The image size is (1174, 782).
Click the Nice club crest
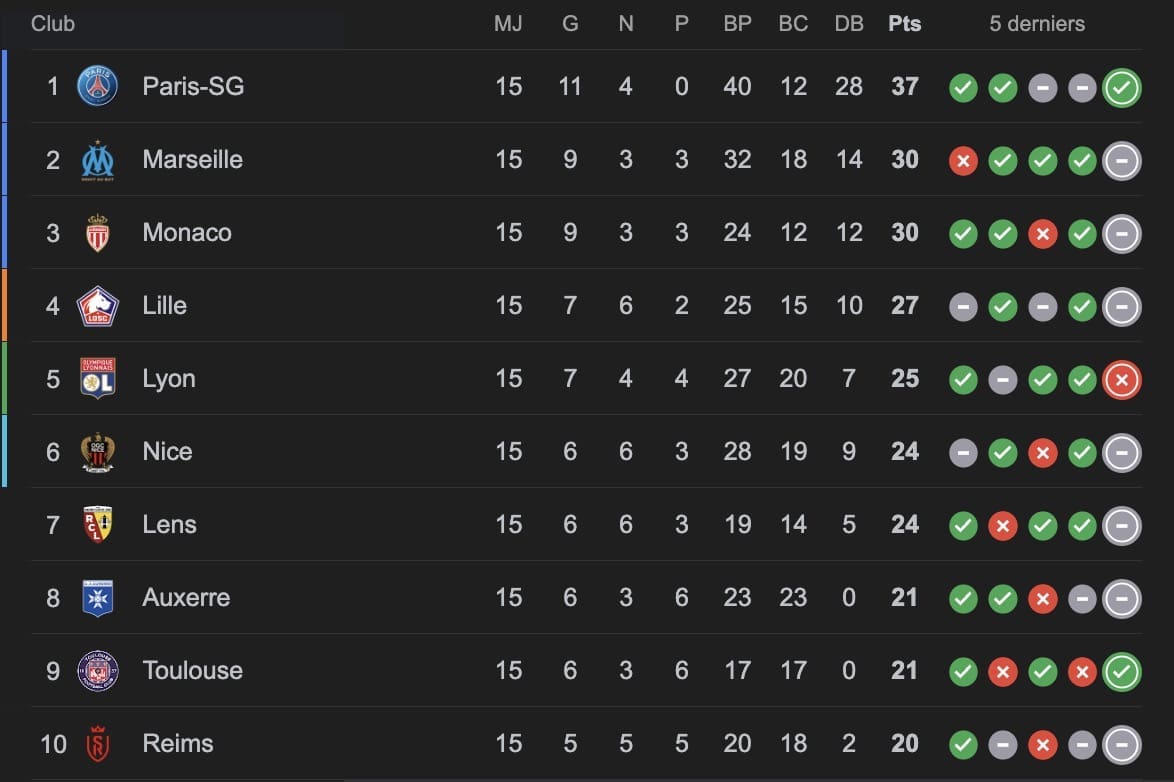coord(97,452)
